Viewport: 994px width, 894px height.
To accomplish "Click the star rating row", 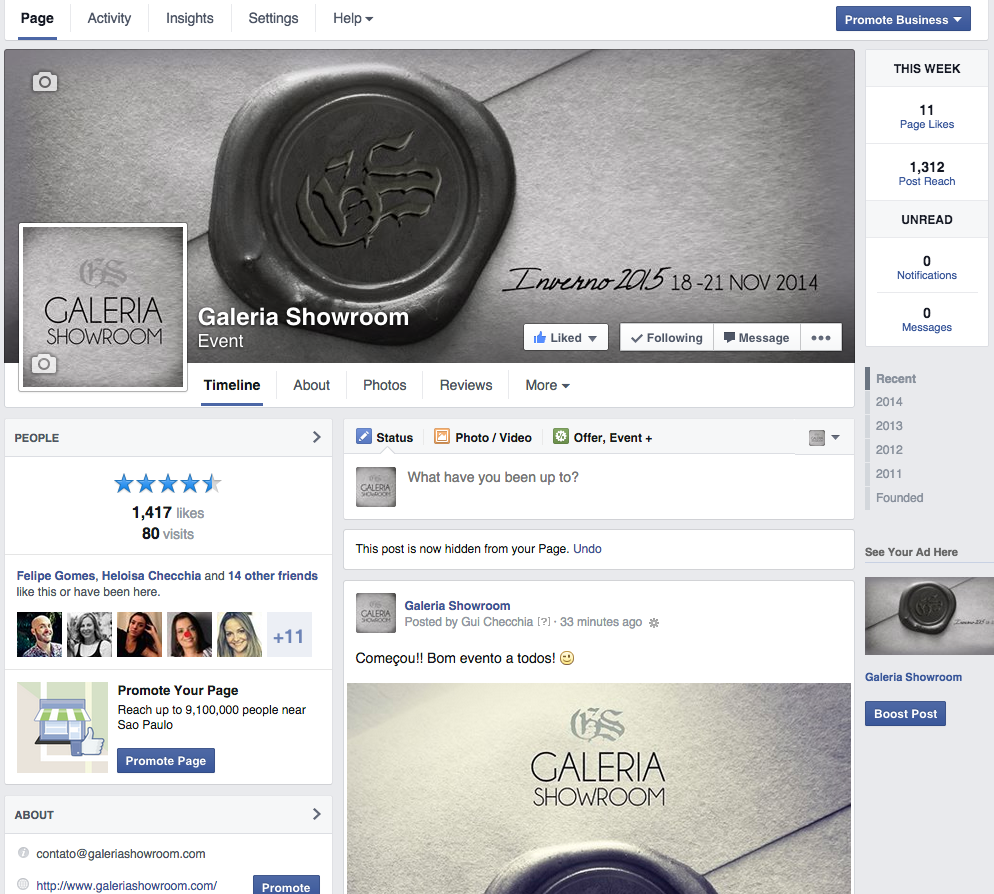I will [x=168, y=484].
